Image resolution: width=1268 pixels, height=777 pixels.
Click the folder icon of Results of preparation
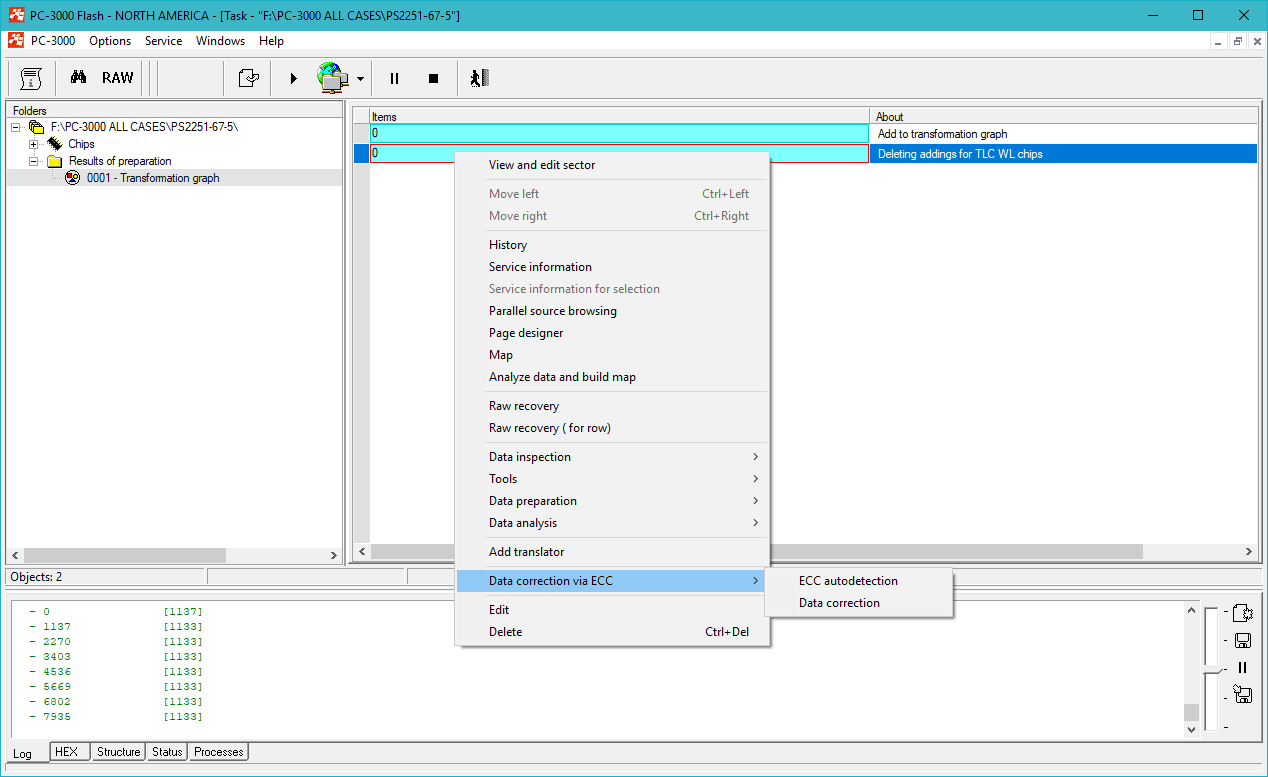point(55,161)
